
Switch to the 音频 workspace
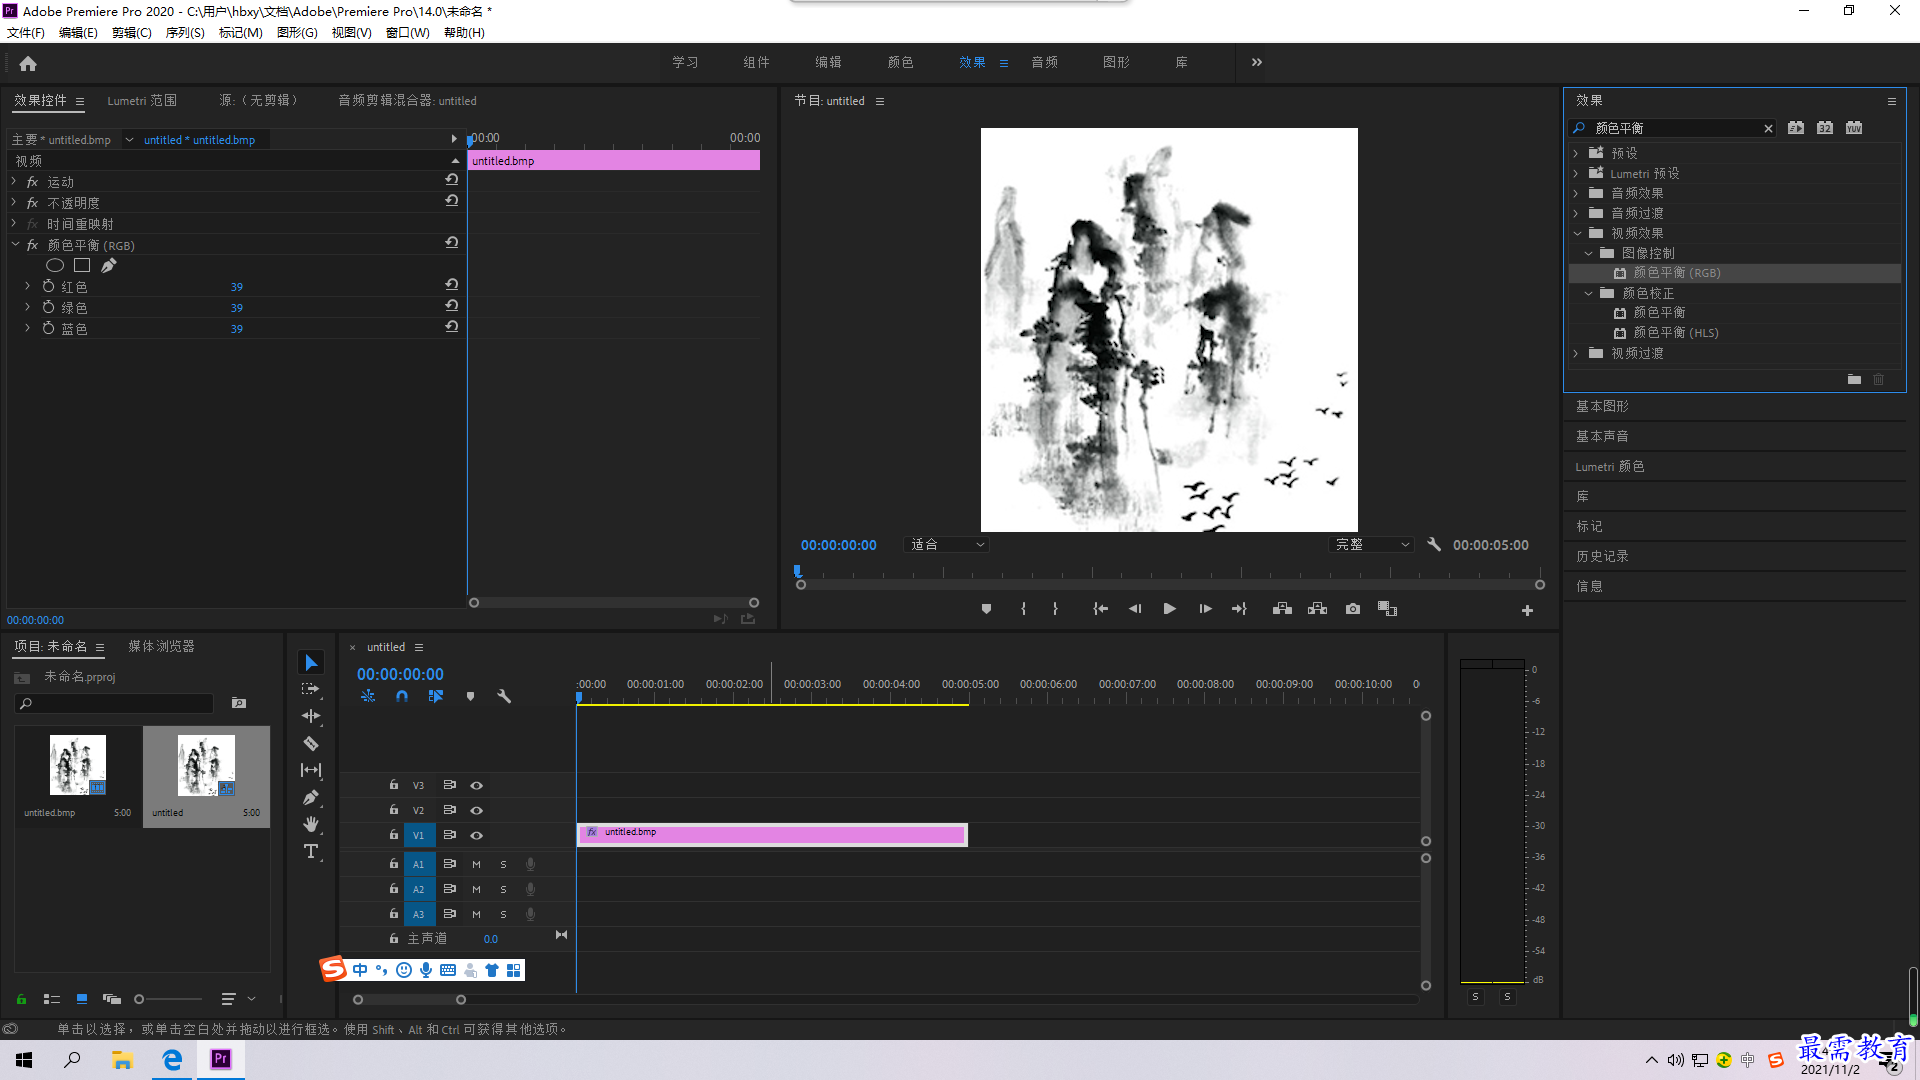[1044, 62]
